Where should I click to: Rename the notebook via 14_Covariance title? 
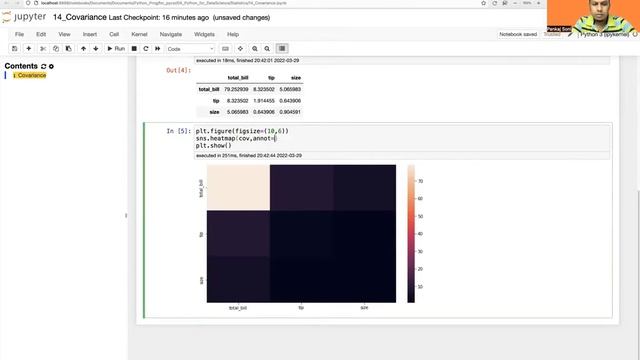click(80, 18)
